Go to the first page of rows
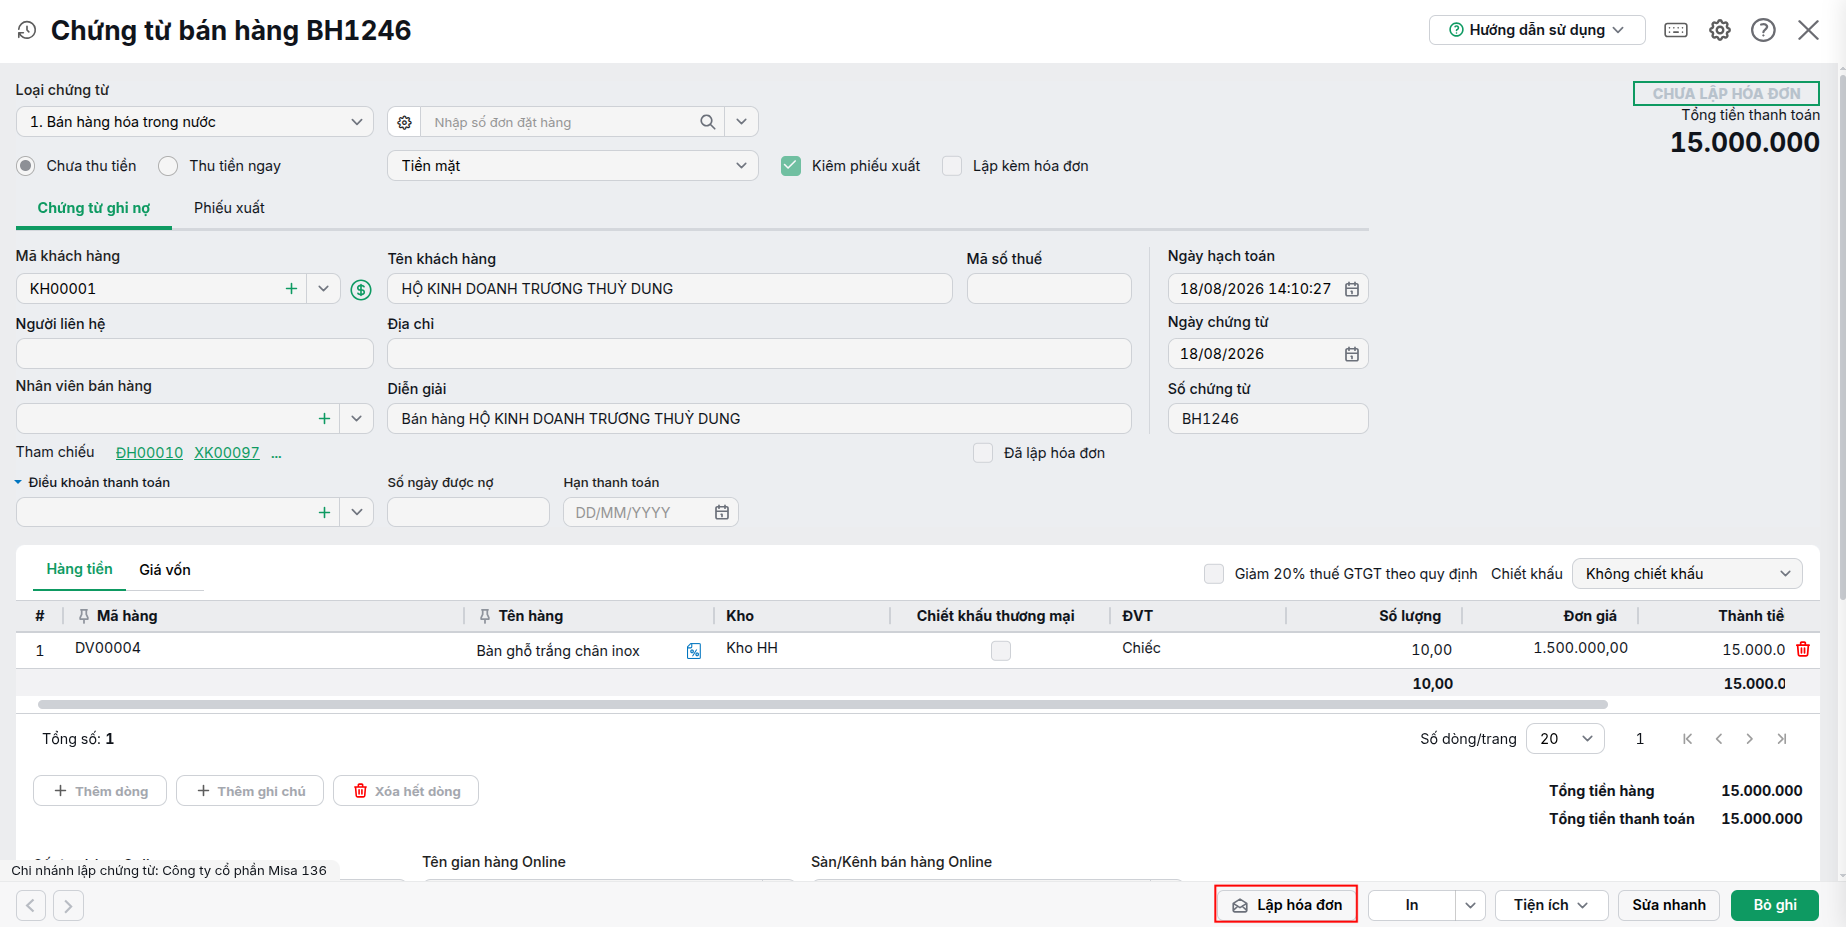This screenshot has height=927, width=1846. coord(1688,739)
